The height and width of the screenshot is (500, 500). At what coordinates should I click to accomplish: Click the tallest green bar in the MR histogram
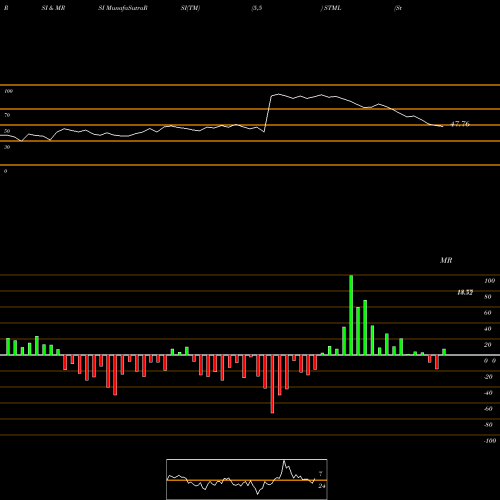(351, 315)
